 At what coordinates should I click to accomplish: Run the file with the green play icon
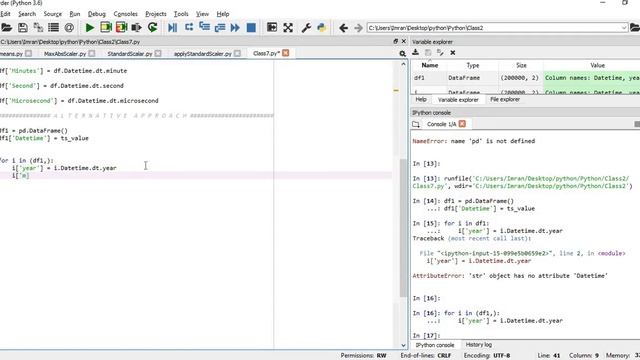(x=90, y=28)
